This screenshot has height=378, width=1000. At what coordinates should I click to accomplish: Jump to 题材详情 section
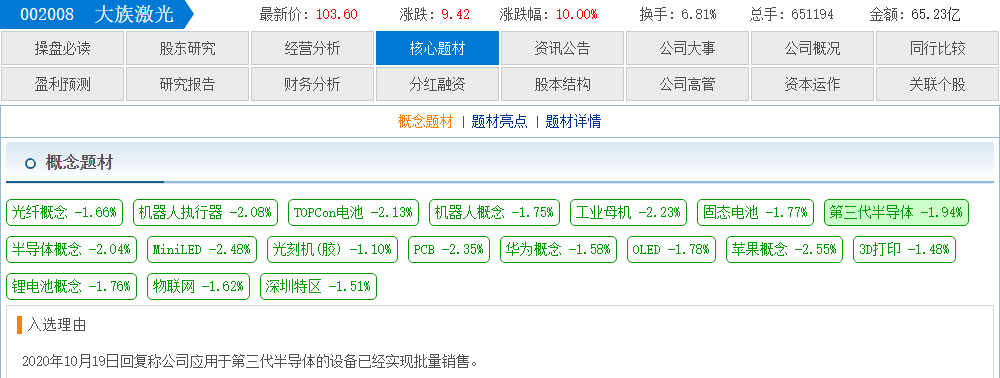click(573, 122)
